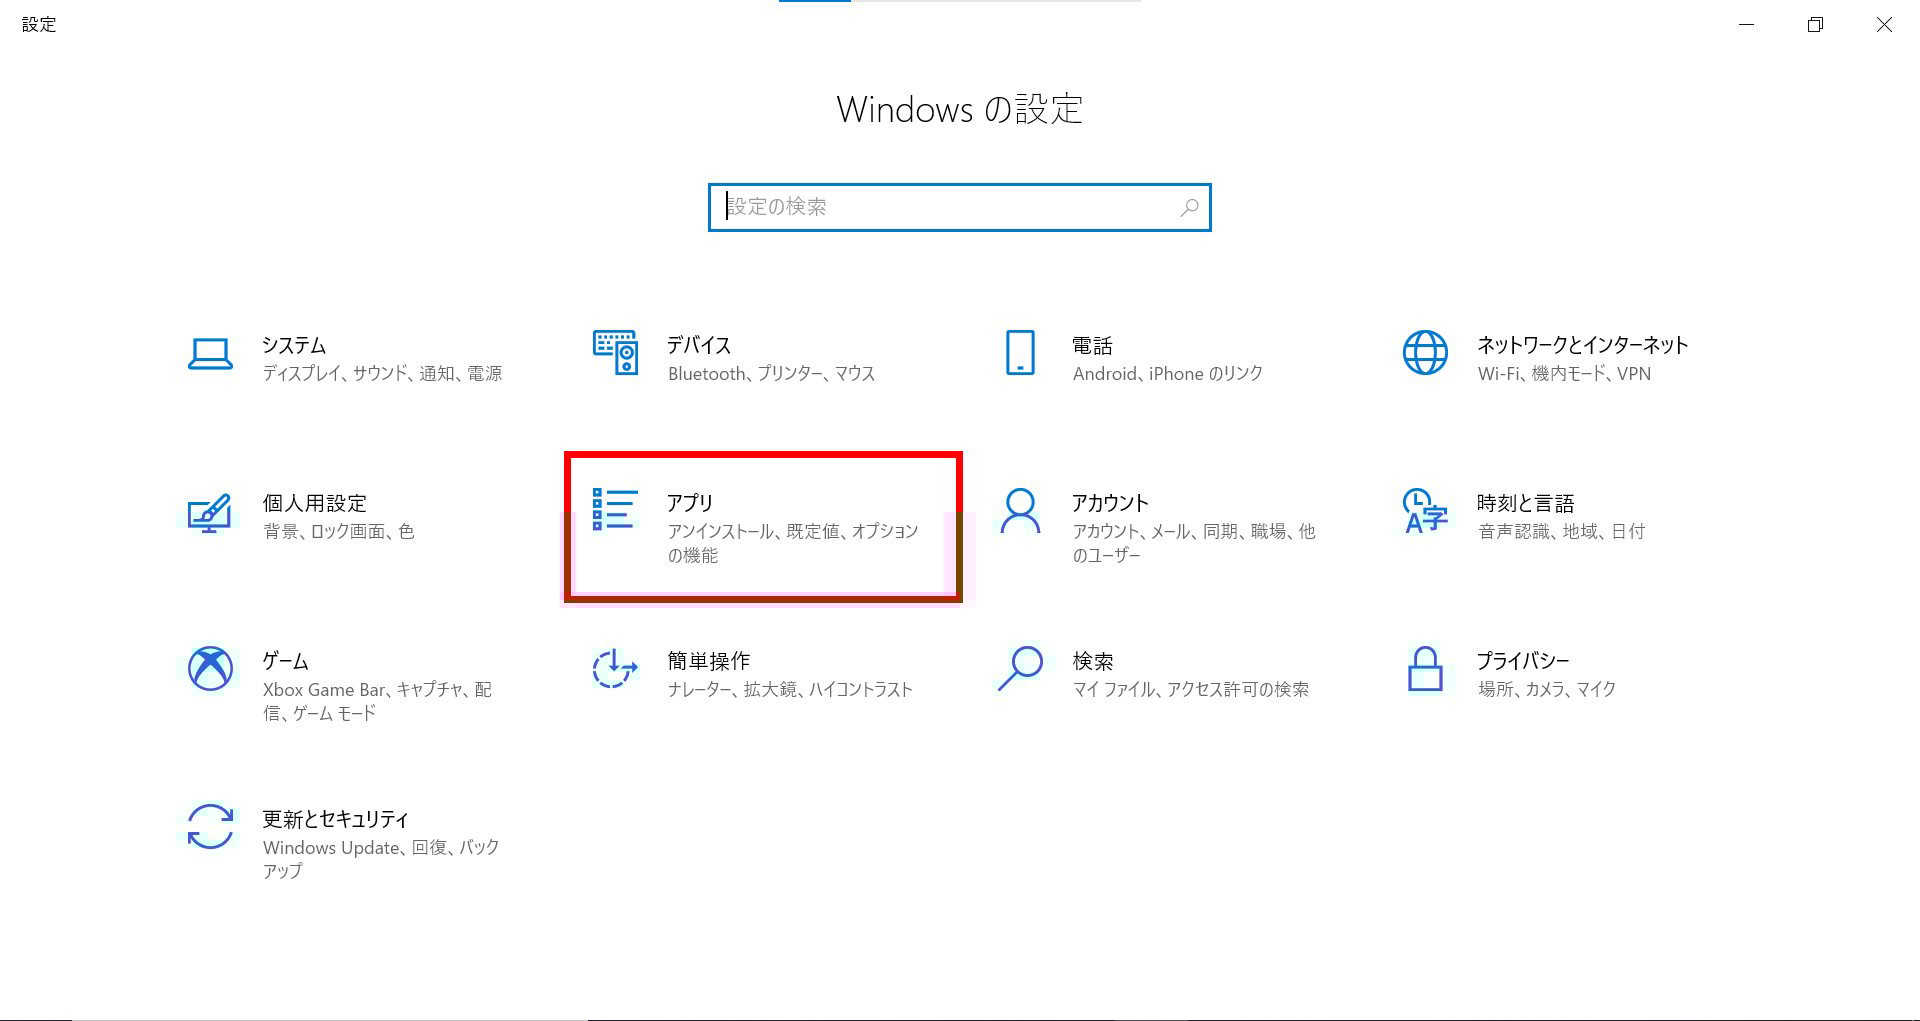
Task: Open the globe icon for ネットワークとインターネット
Action: (1425, 353)
